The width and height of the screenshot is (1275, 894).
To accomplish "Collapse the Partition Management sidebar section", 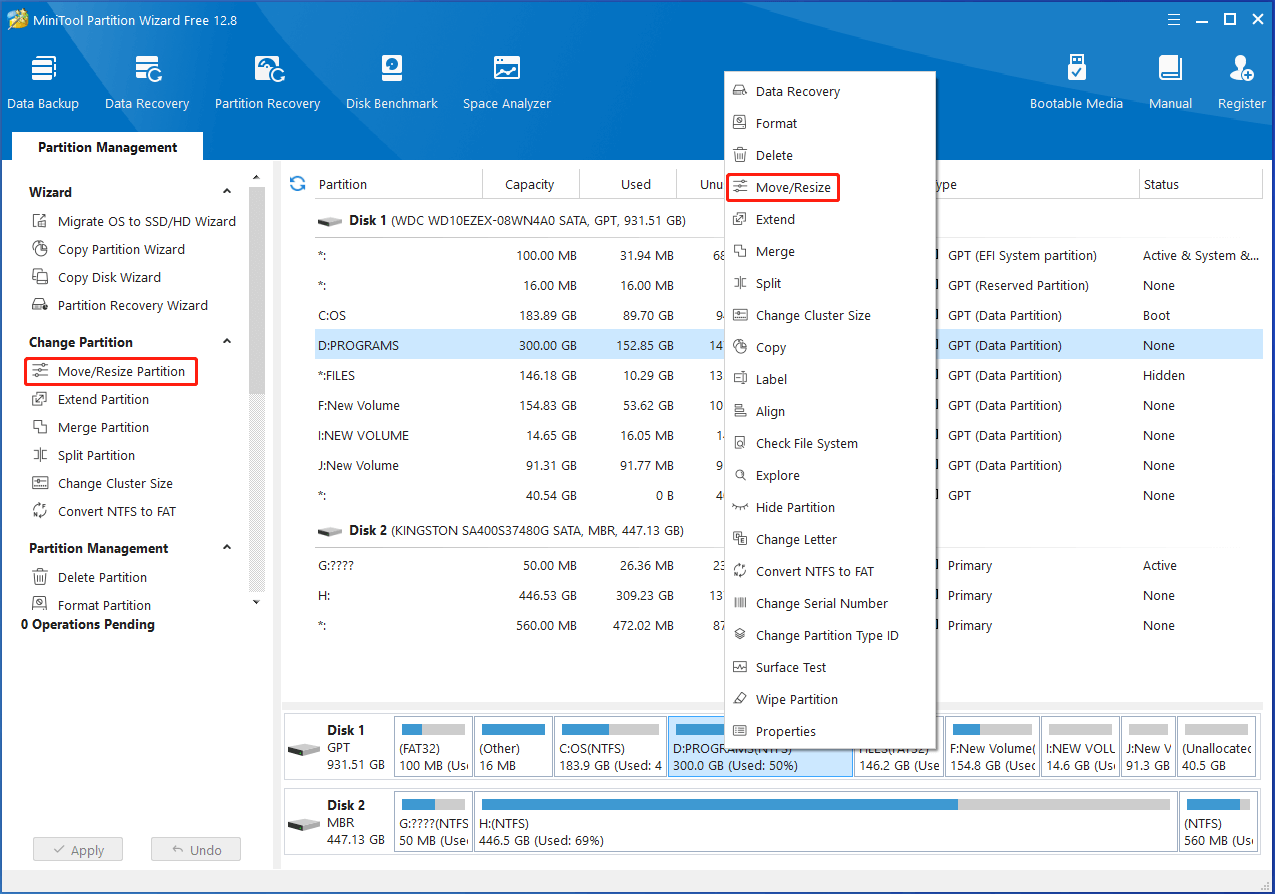I will [x=227, y=548].
